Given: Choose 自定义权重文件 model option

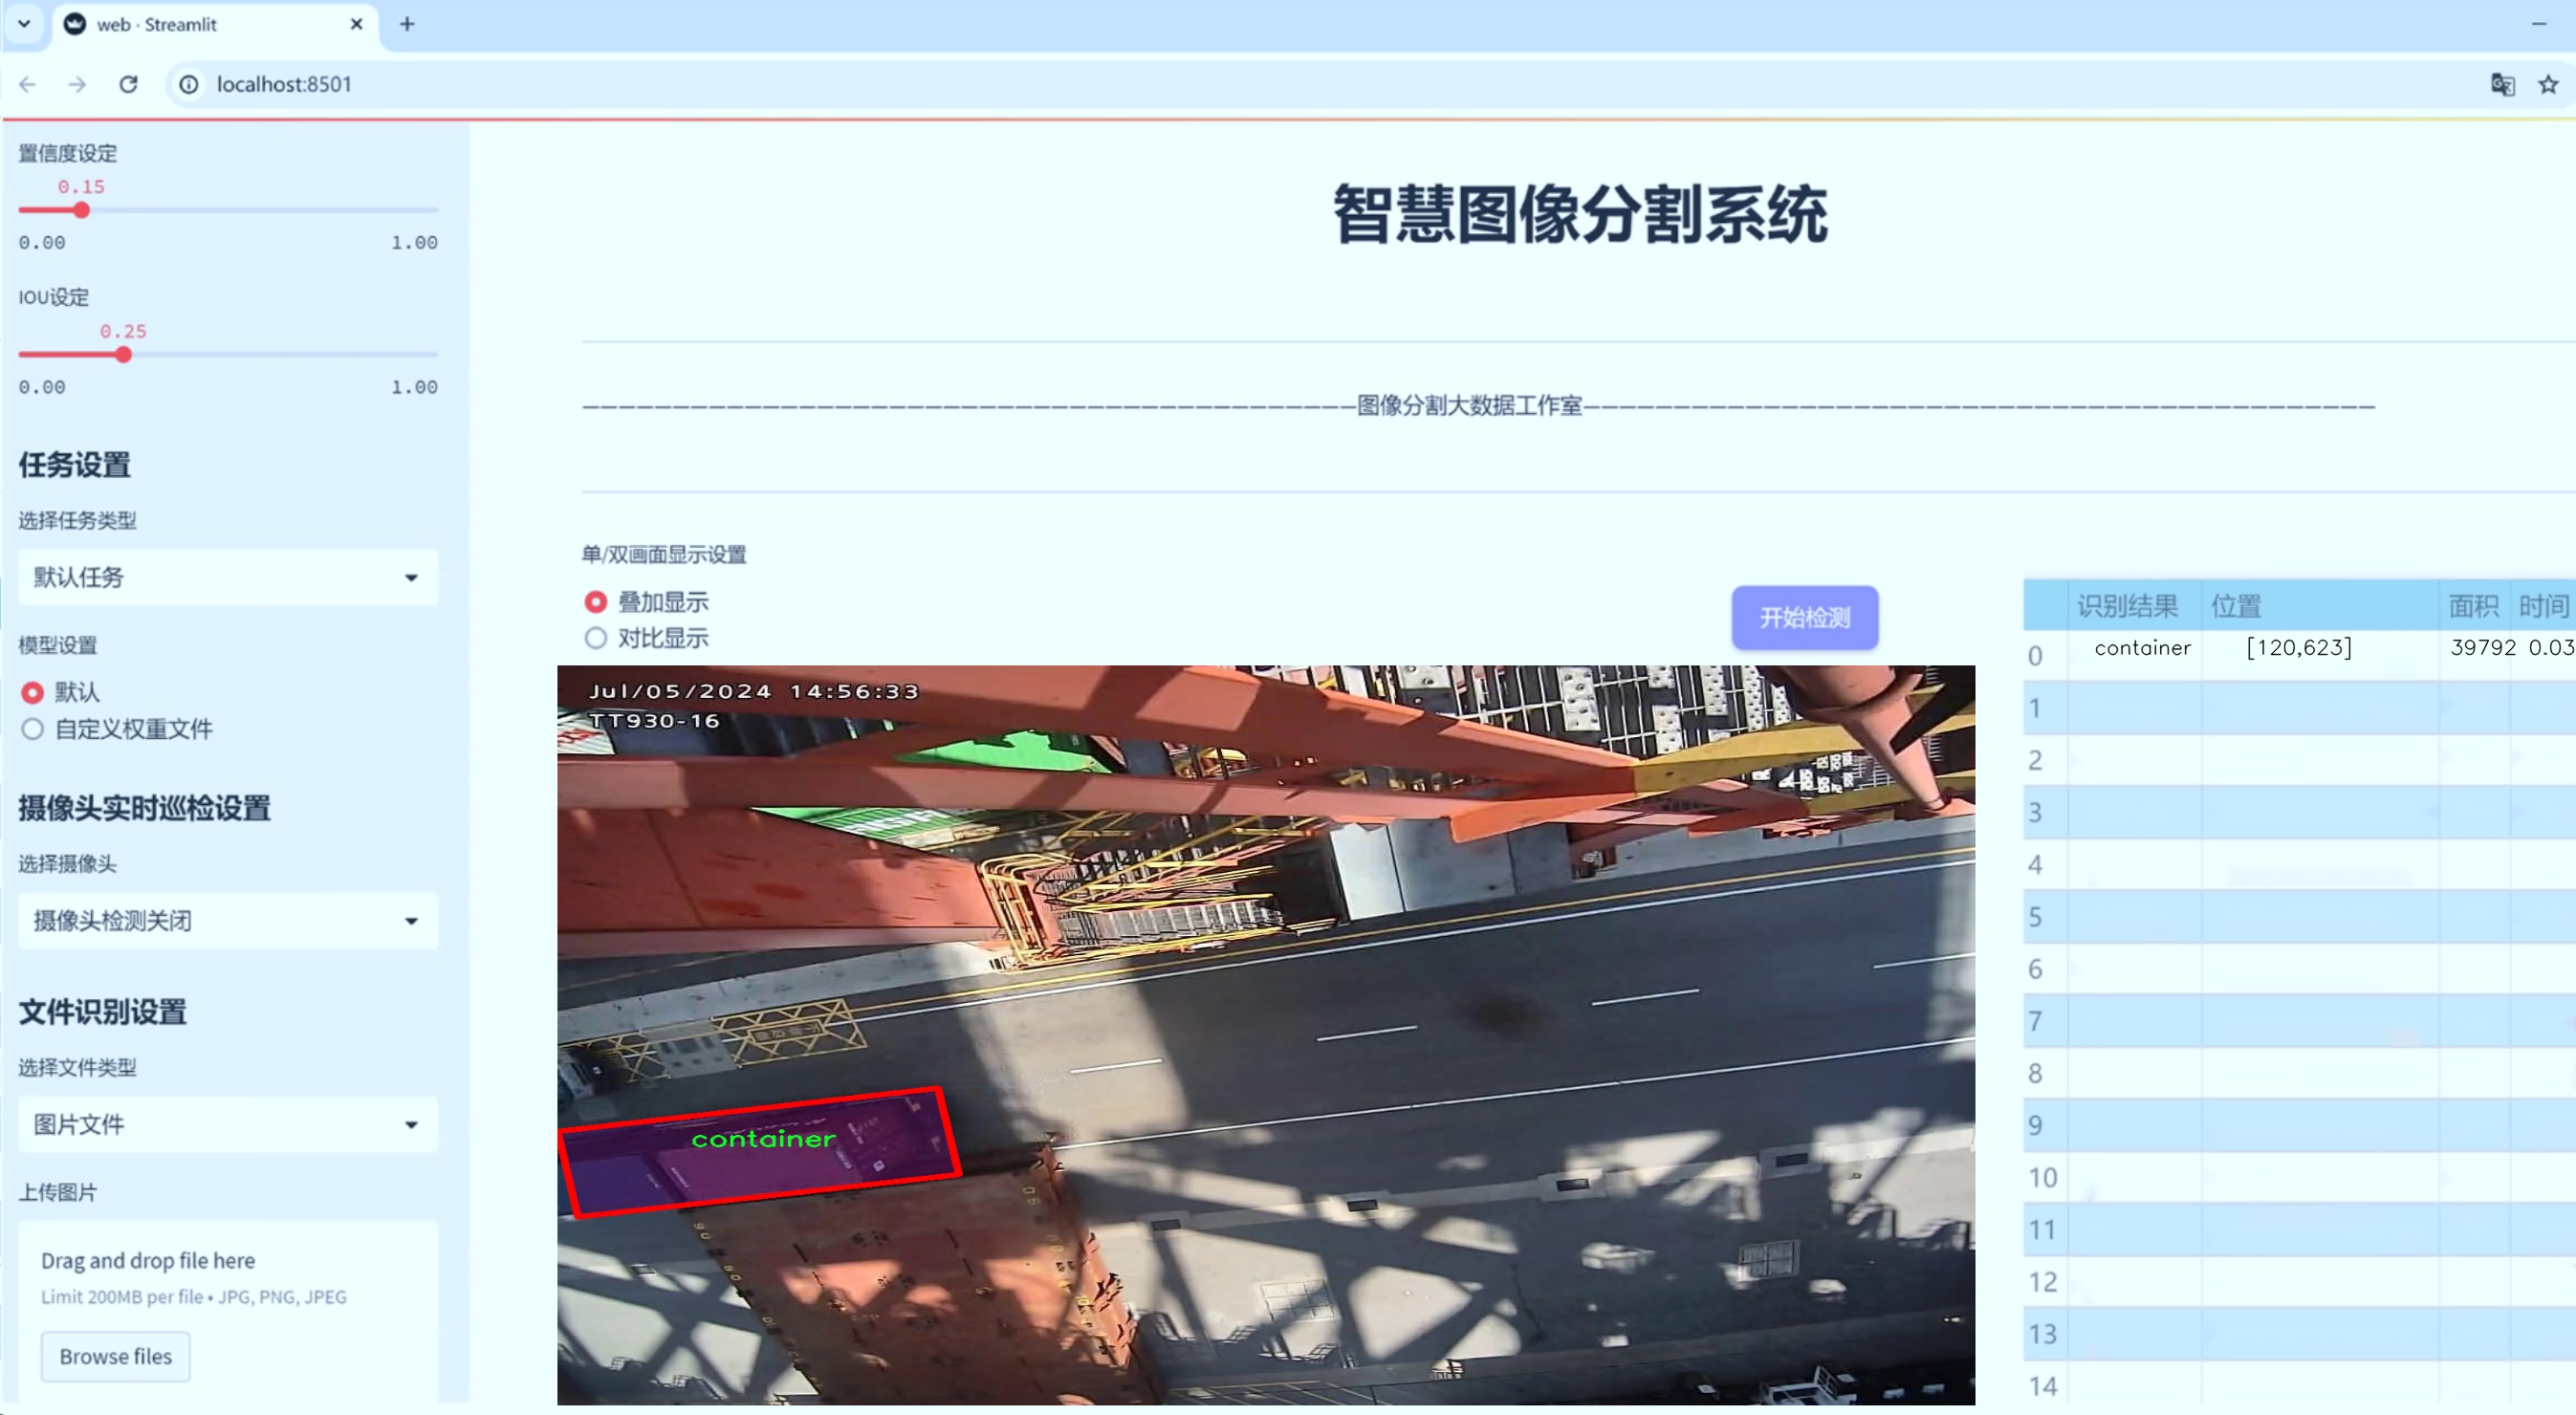Looking at the screenshot, I should (x=33, y=729).
